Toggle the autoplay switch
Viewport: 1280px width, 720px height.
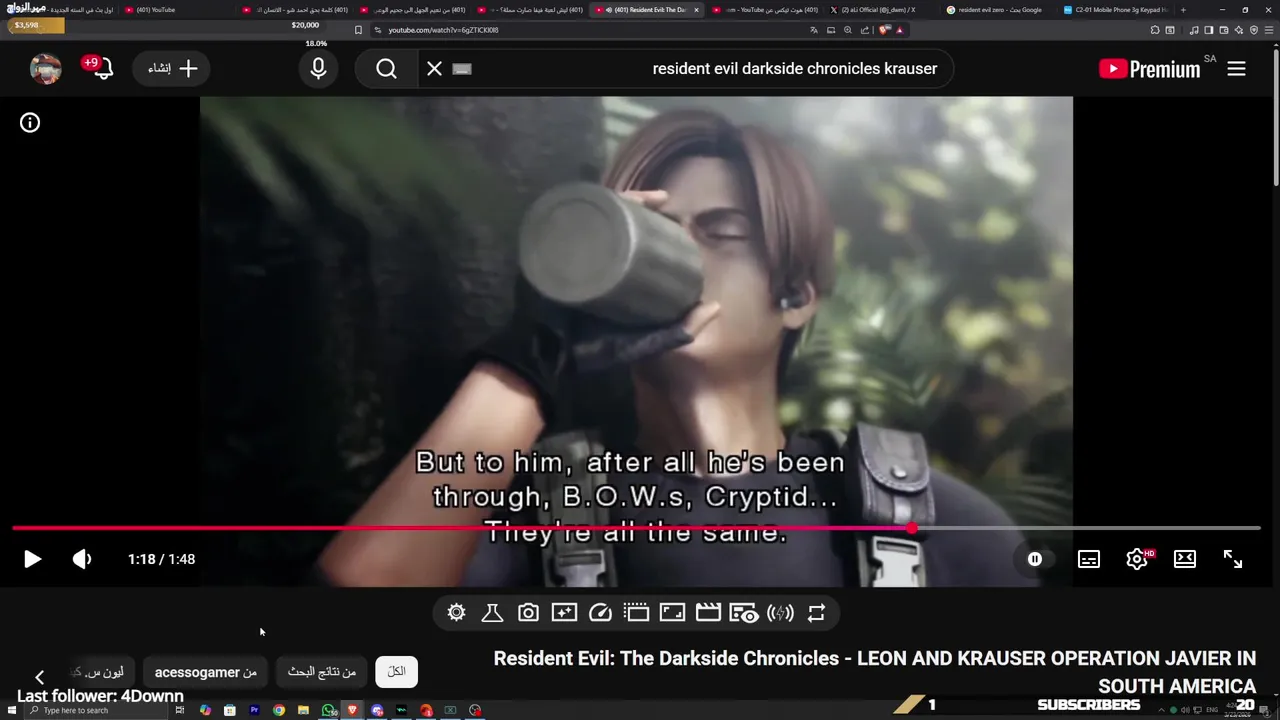tap(1035, 559)
